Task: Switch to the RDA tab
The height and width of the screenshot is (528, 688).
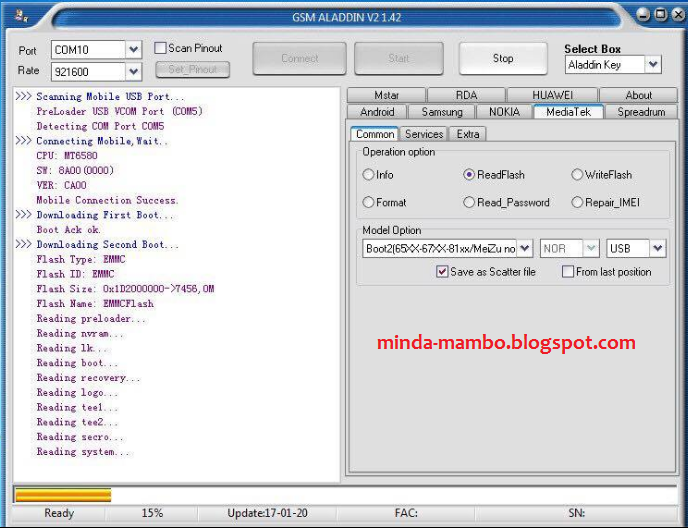Action: (x=466, y=95)
